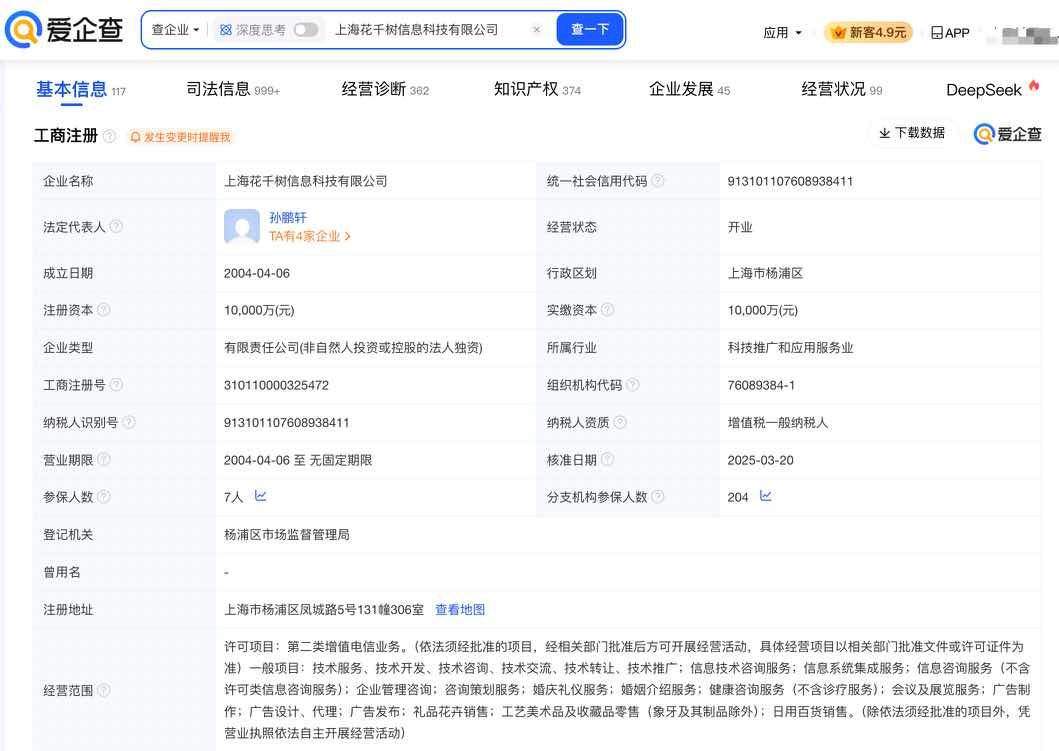Click help icon beside 纳税人资质
The image size is (1059, 751).
(620, 422)
